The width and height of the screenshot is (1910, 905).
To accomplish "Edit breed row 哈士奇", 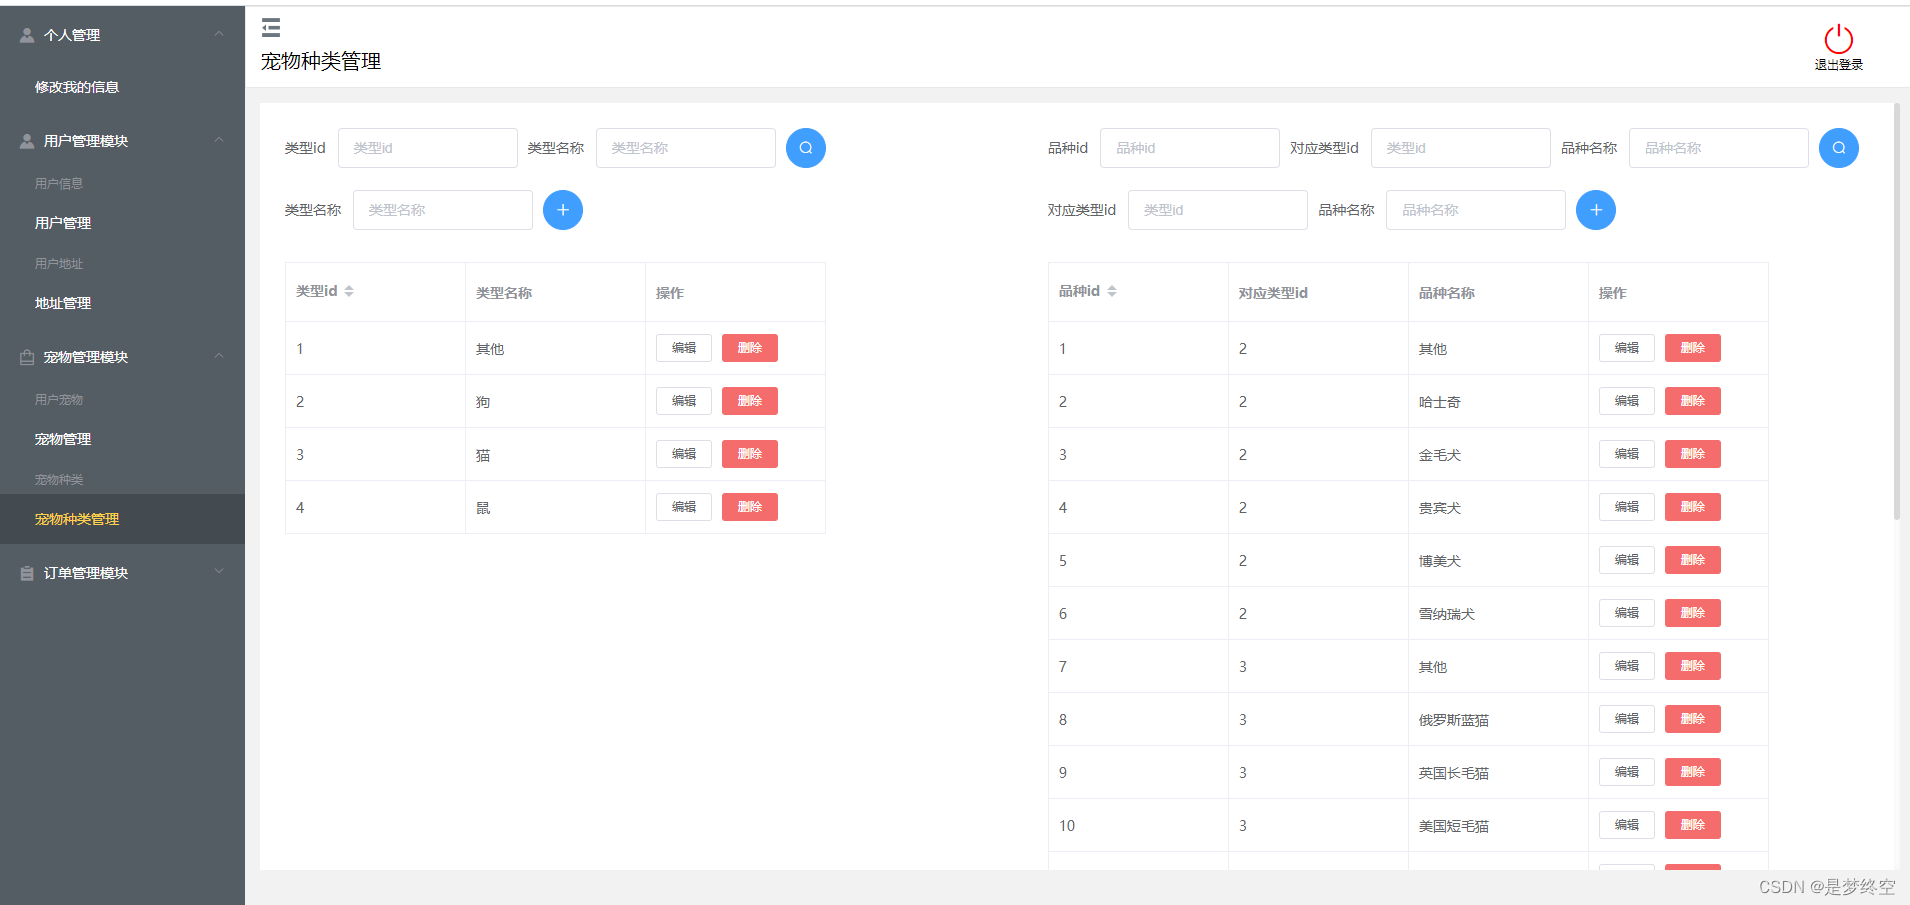I will [1627, 401].
